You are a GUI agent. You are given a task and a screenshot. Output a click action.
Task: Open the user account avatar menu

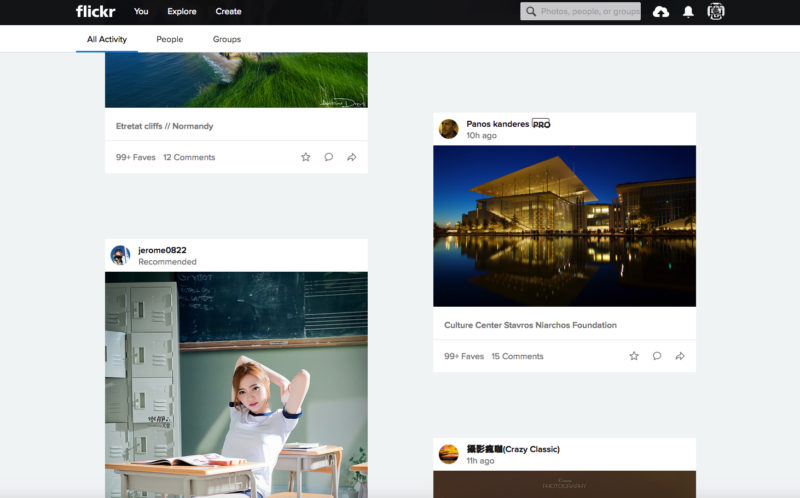pos(716,12)
